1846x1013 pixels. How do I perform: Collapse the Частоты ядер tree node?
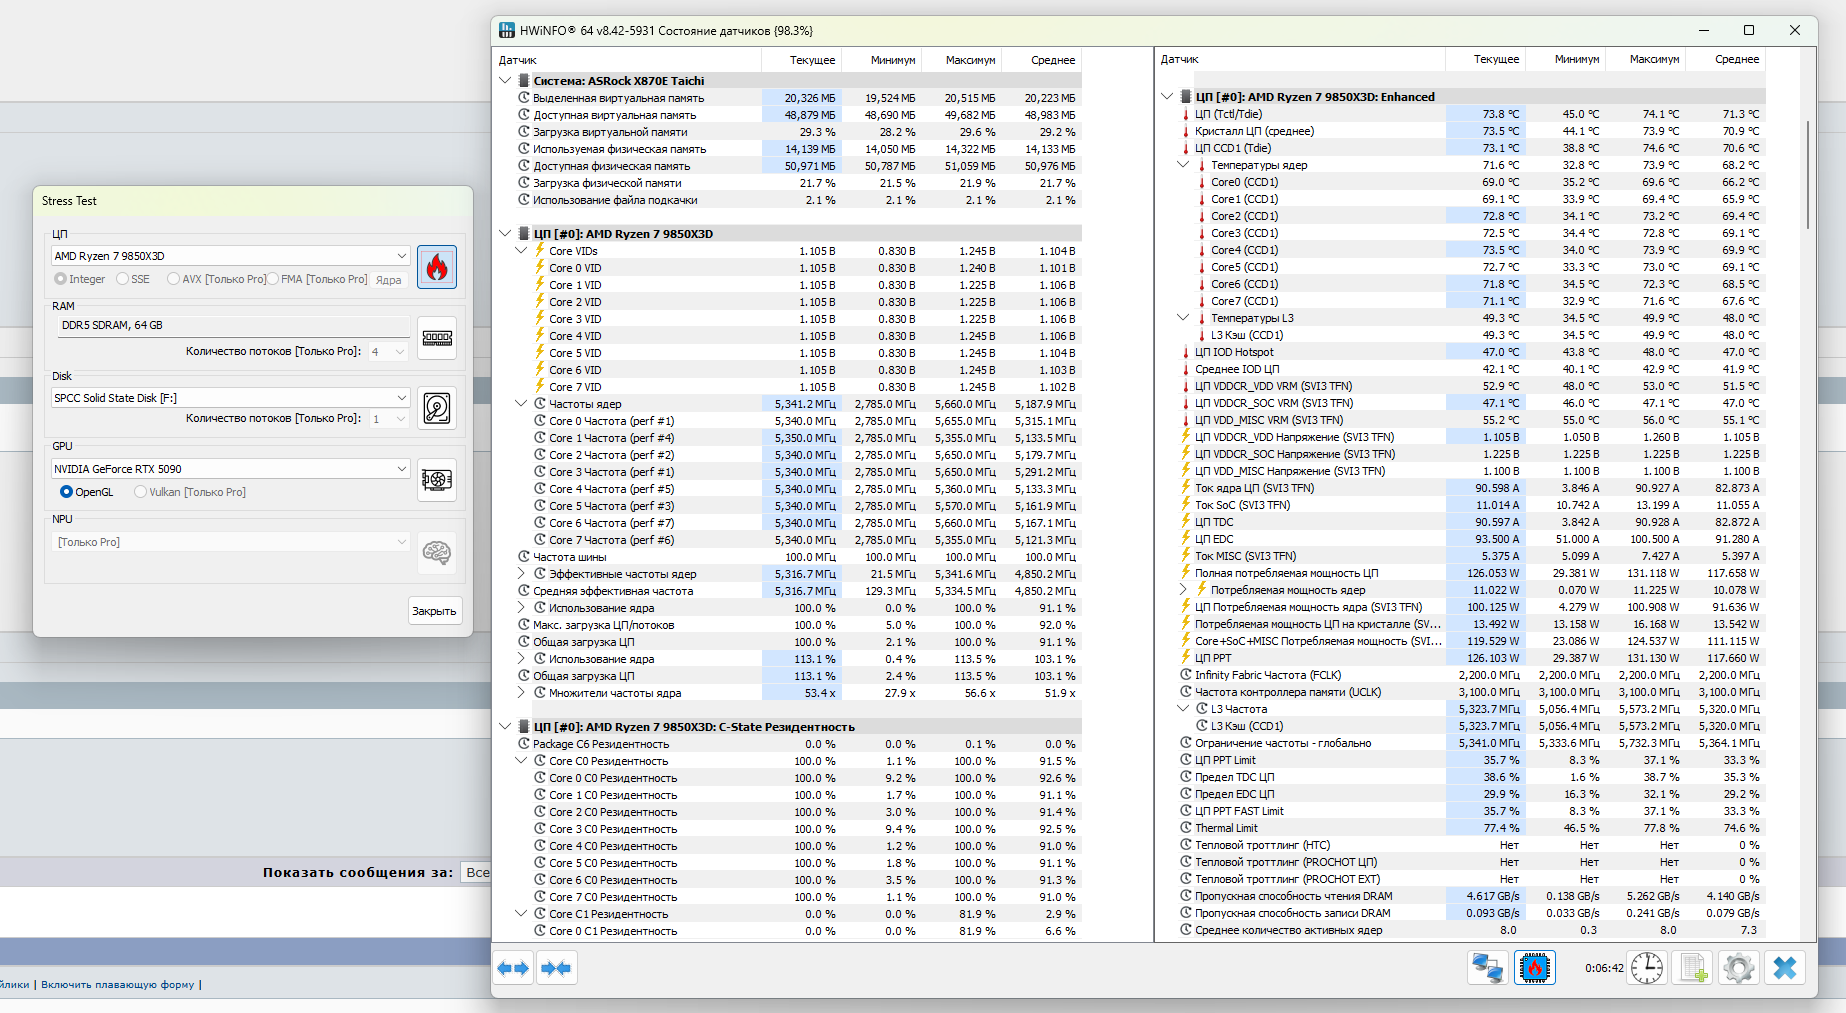click(x=521, y=404)
